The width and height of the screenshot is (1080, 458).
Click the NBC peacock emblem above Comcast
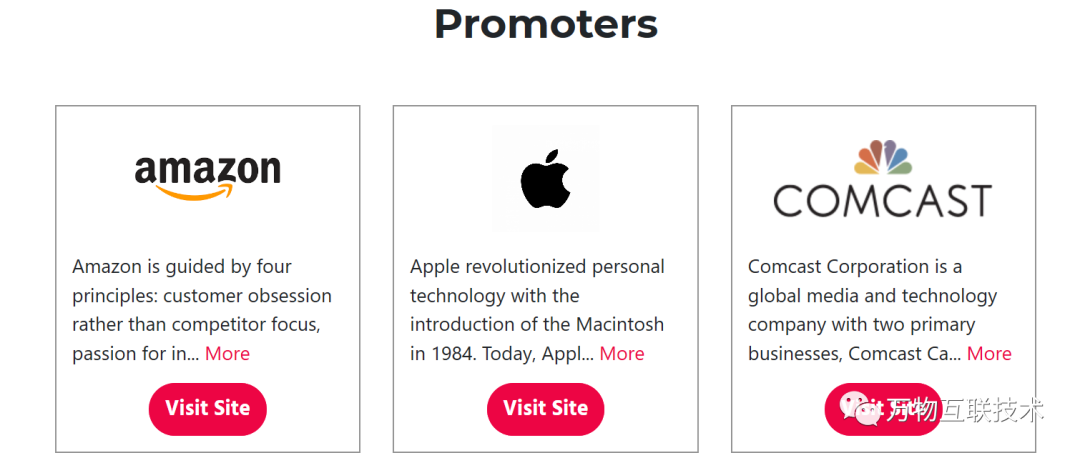point(882,157)
